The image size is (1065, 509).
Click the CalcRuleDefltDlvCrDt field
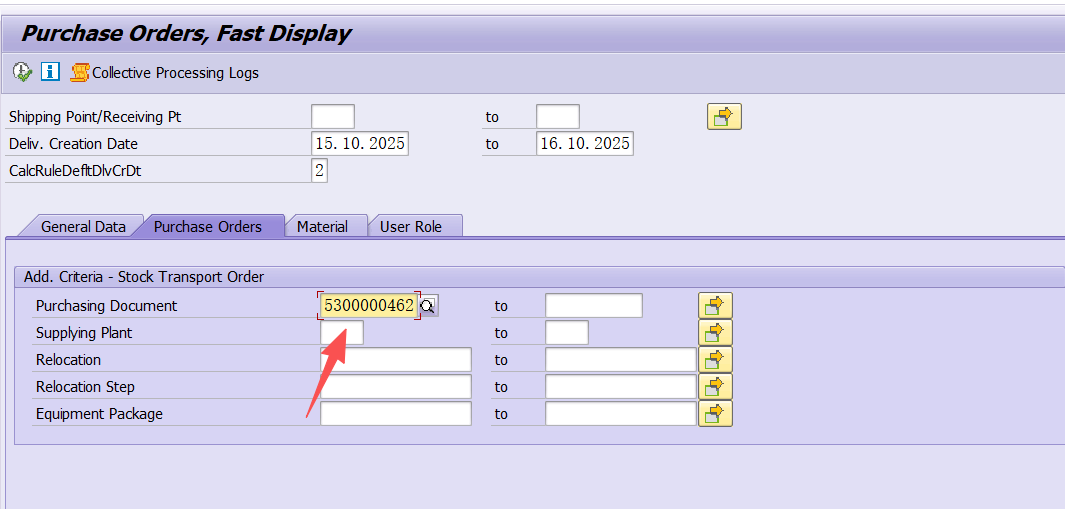click(x=319, y=171)
